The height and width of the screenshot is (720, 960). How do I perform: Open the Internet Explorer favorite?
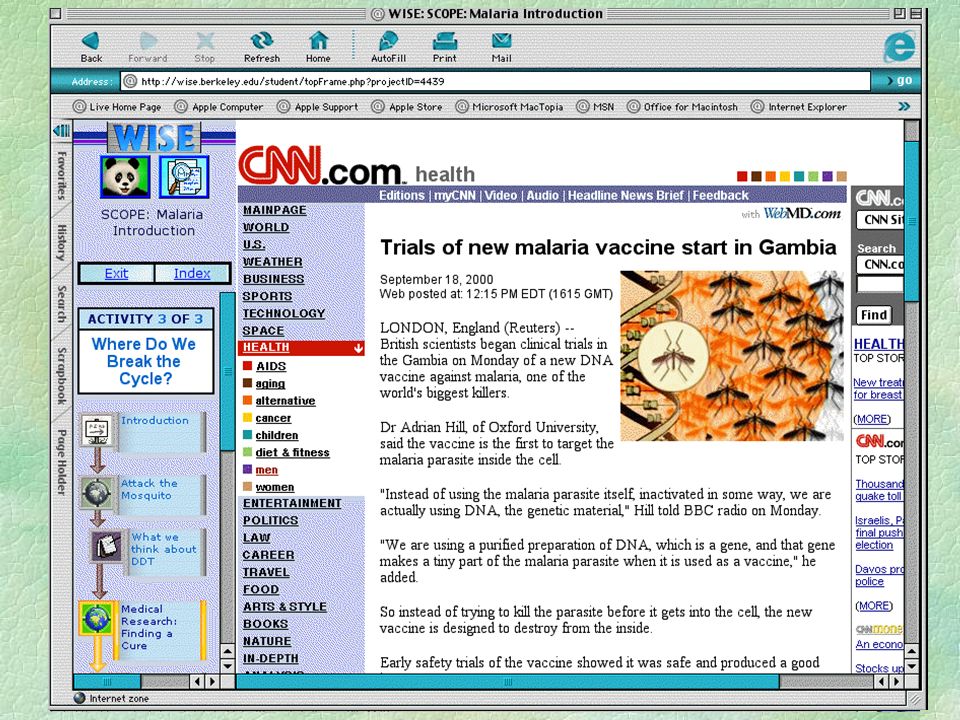click(799, 107)
